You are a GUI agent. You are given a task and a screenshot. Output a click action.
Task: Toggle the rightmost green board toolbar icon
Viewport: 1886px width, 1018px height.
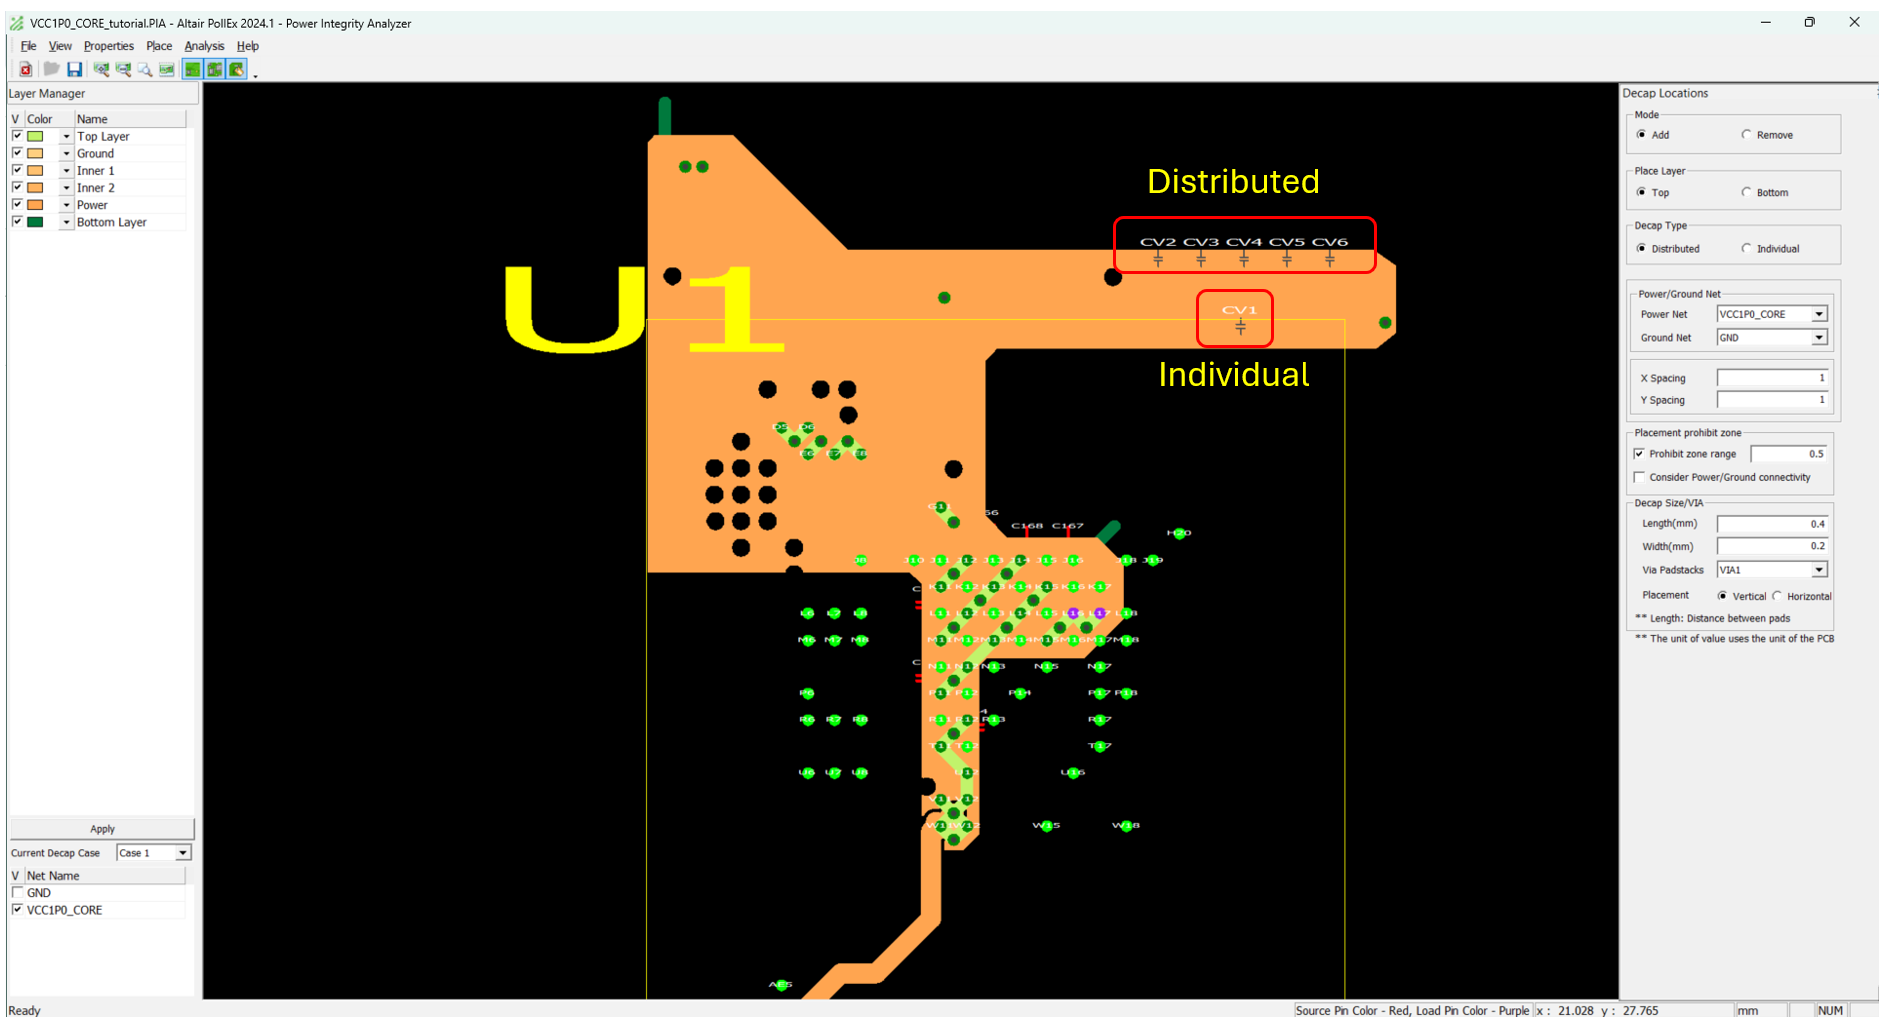point(237,69)
